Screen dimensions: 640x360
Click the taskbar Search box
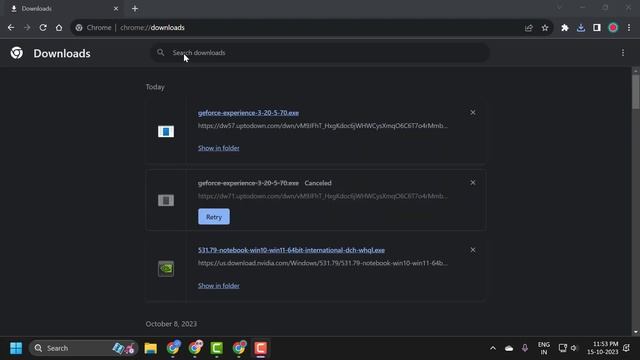click(84, 348)
